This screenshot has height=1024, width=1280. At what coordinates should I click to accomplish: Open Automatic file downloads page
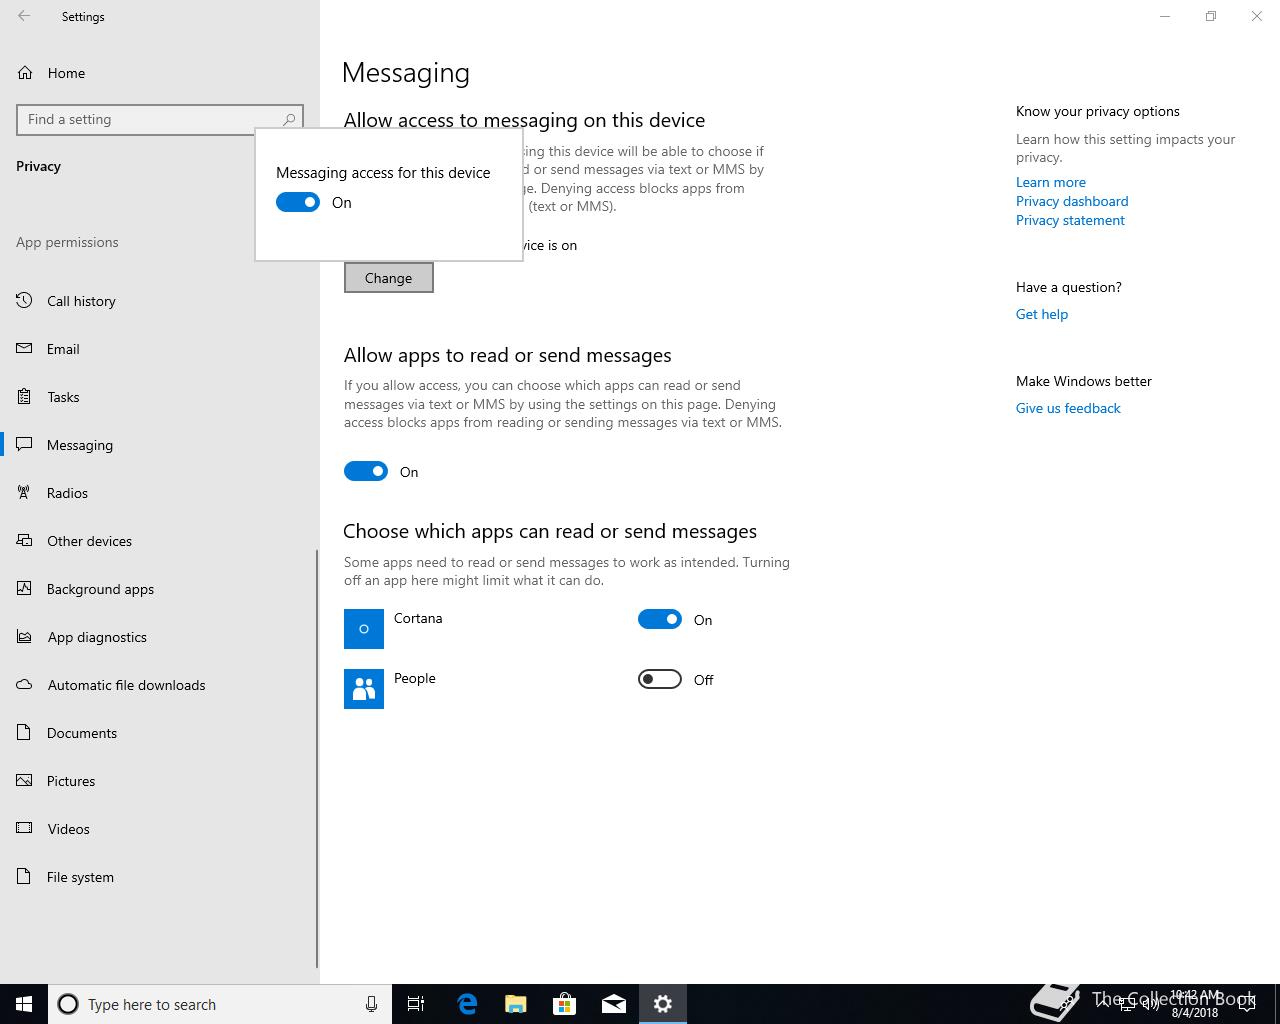[158, 685]
